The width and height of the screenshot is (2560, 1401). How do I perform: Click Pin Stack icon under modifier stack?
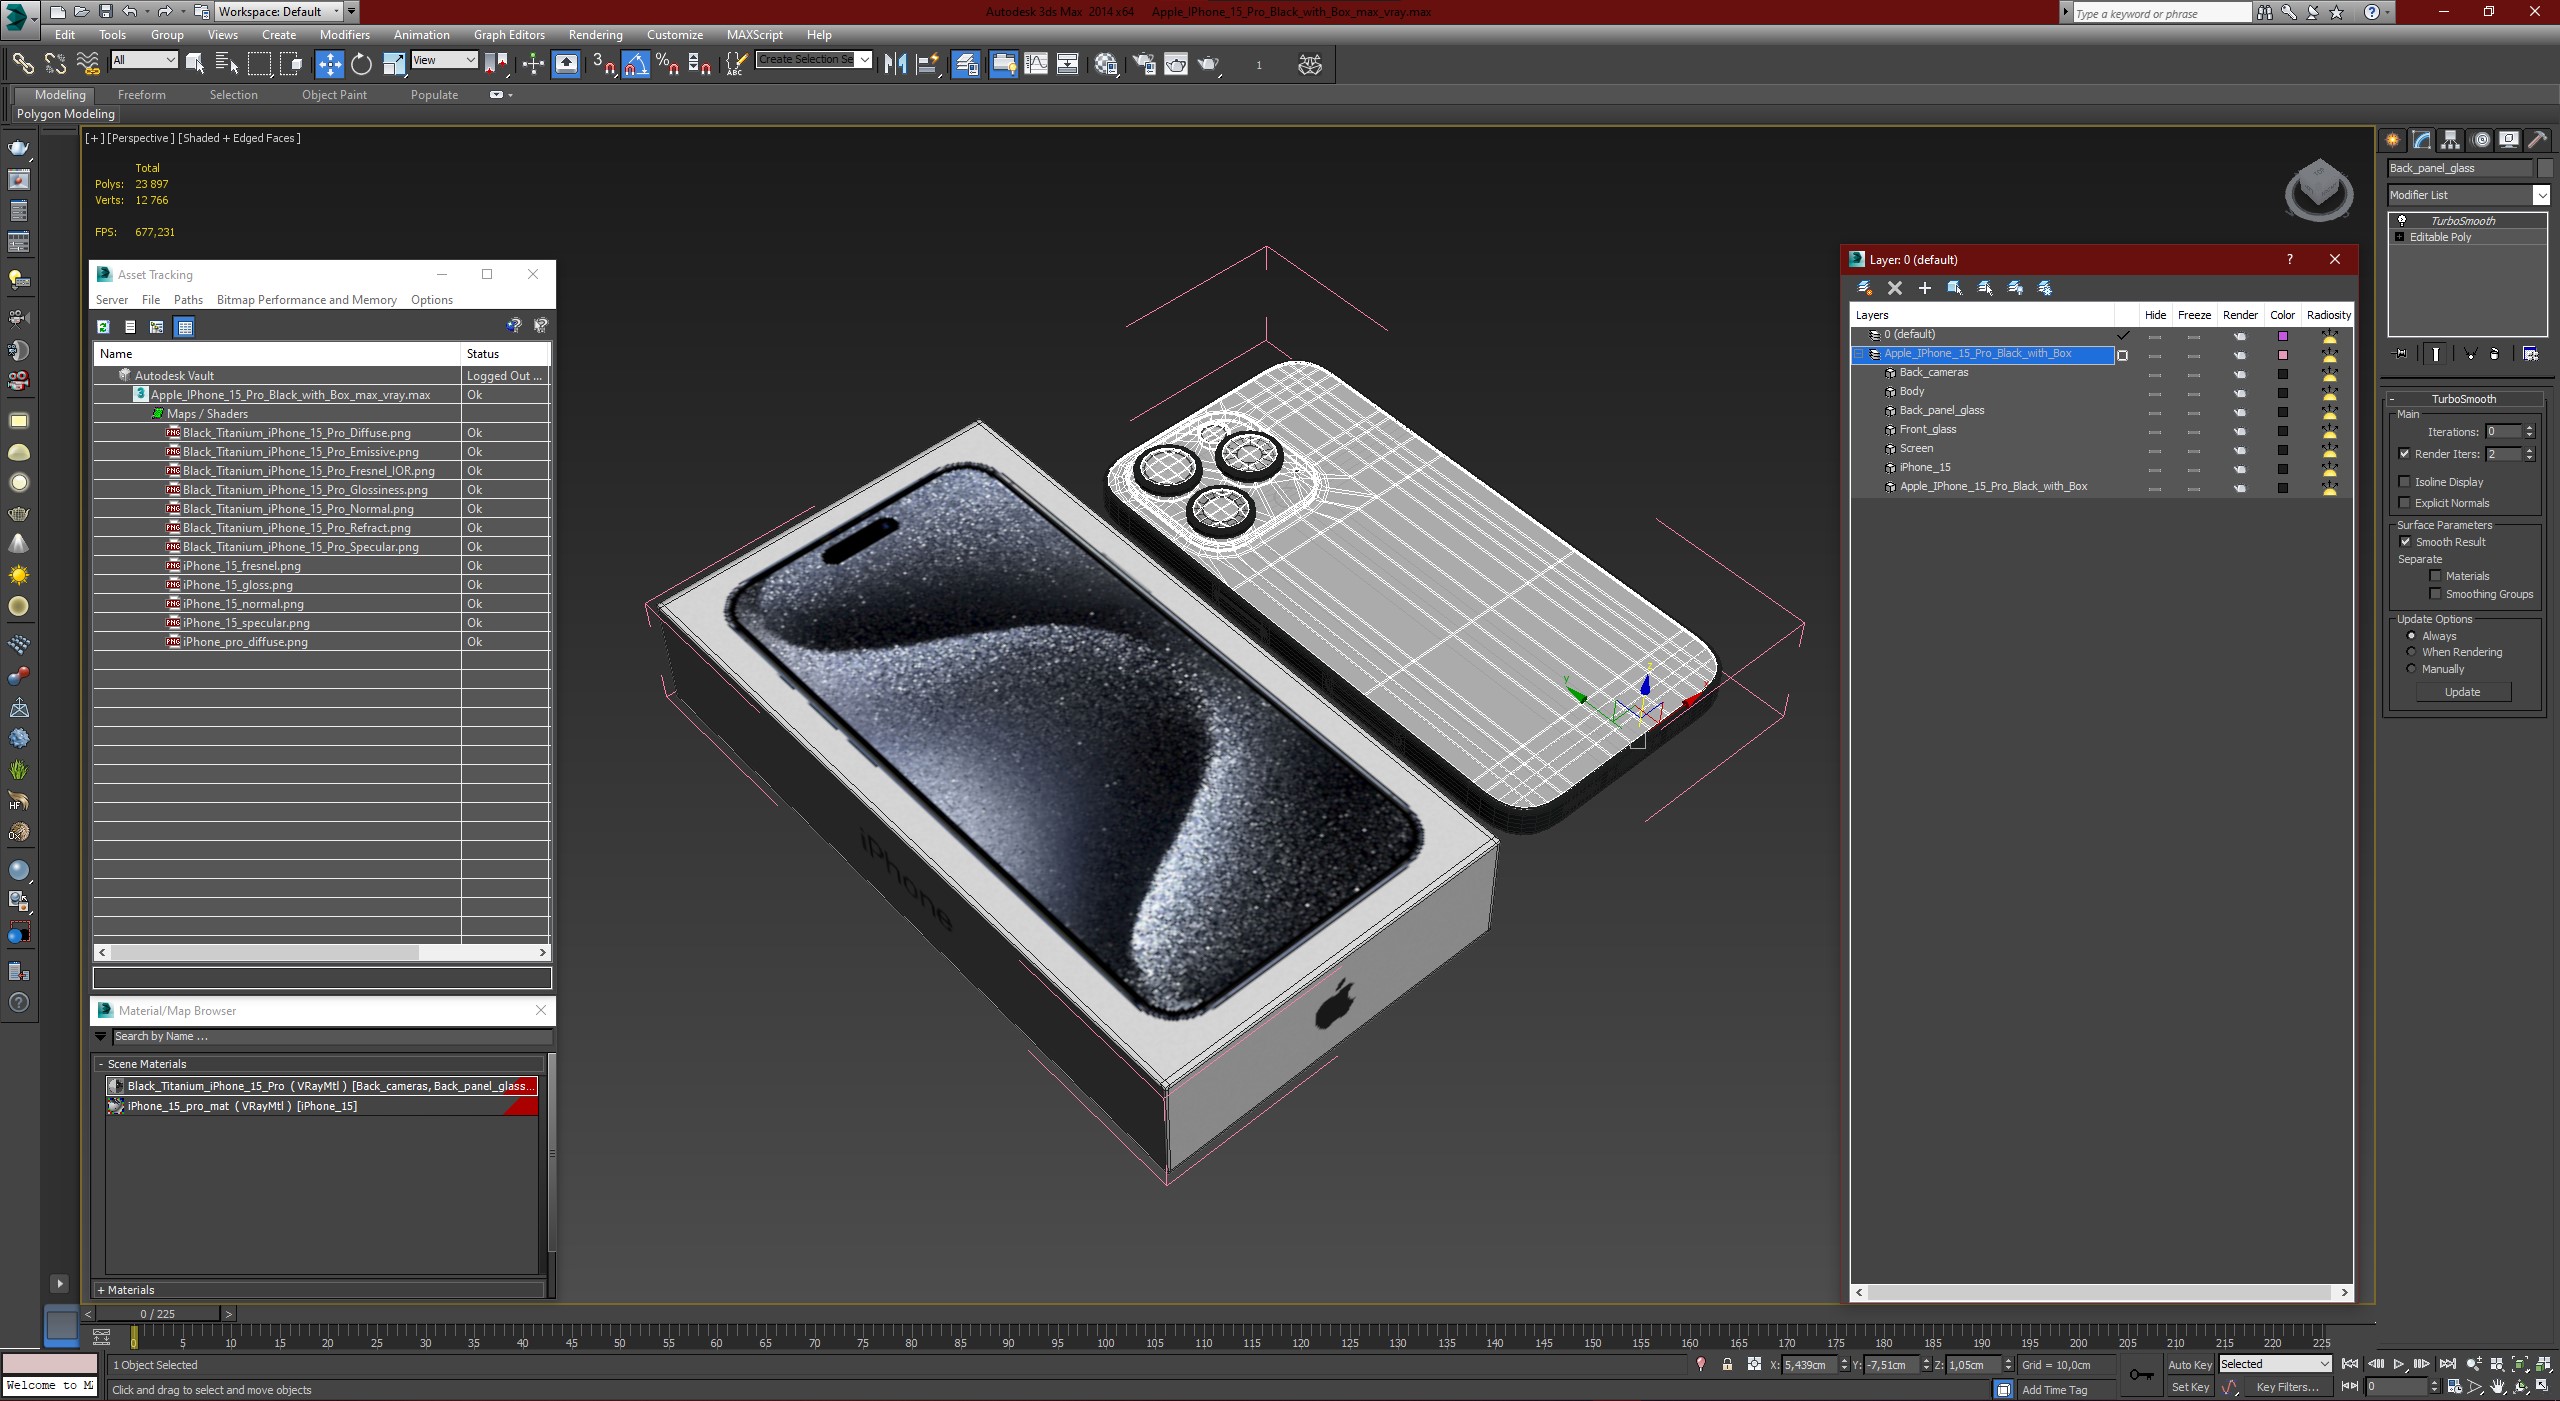tap(2400, 354)
